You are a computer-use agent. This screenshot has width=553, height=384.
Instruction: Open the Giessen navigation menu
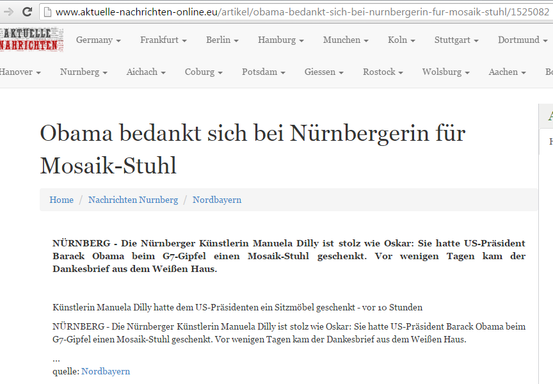click(x=324, y=72)
